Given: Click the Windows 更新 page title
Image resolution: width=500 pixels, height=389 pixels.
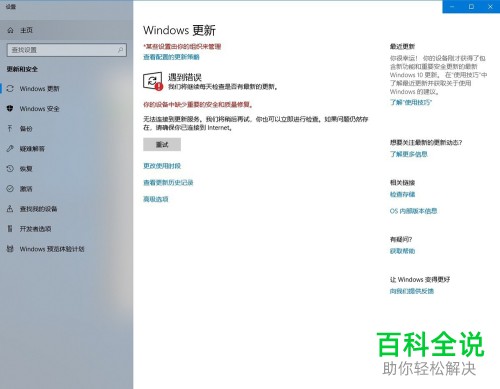Looking at the screenshot, I should (x=179, y=31).
